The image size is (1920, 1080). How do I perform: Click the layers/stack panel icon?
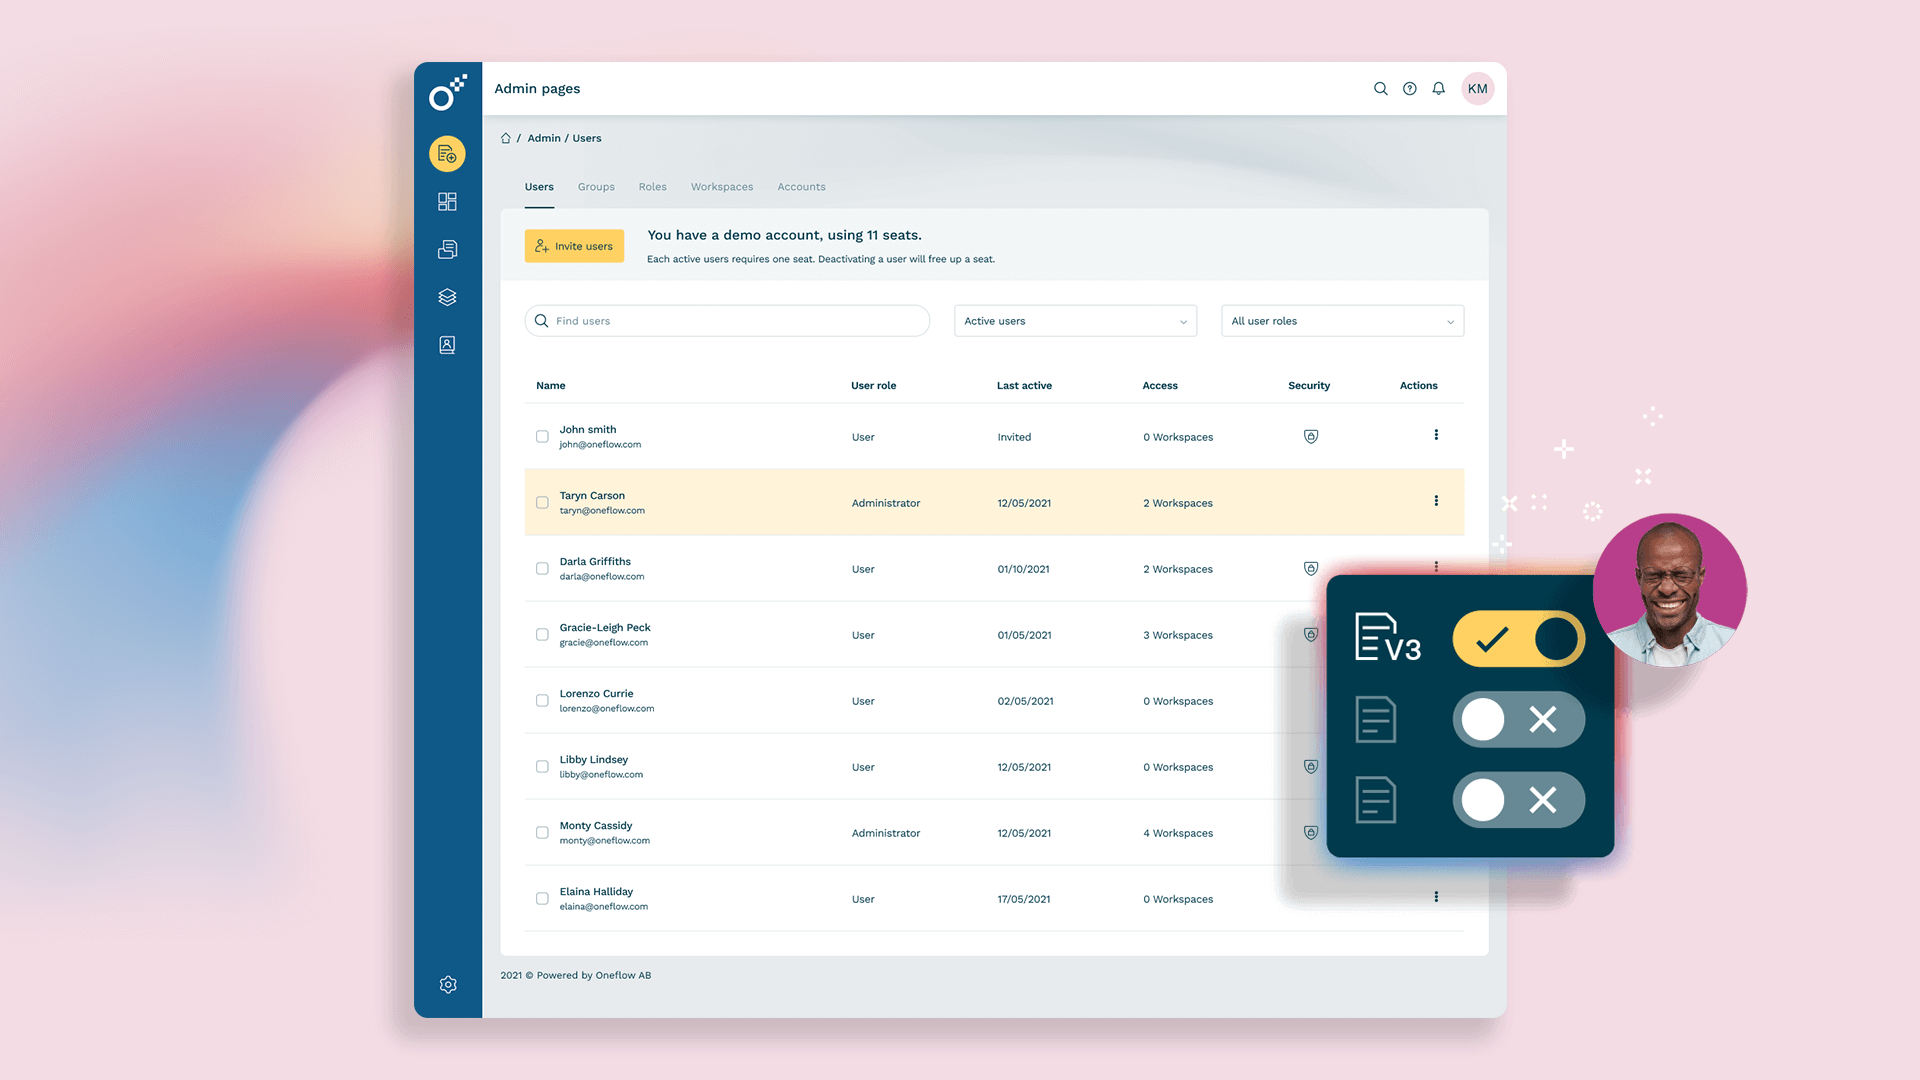pyautogui.click(x=447, y=295)
